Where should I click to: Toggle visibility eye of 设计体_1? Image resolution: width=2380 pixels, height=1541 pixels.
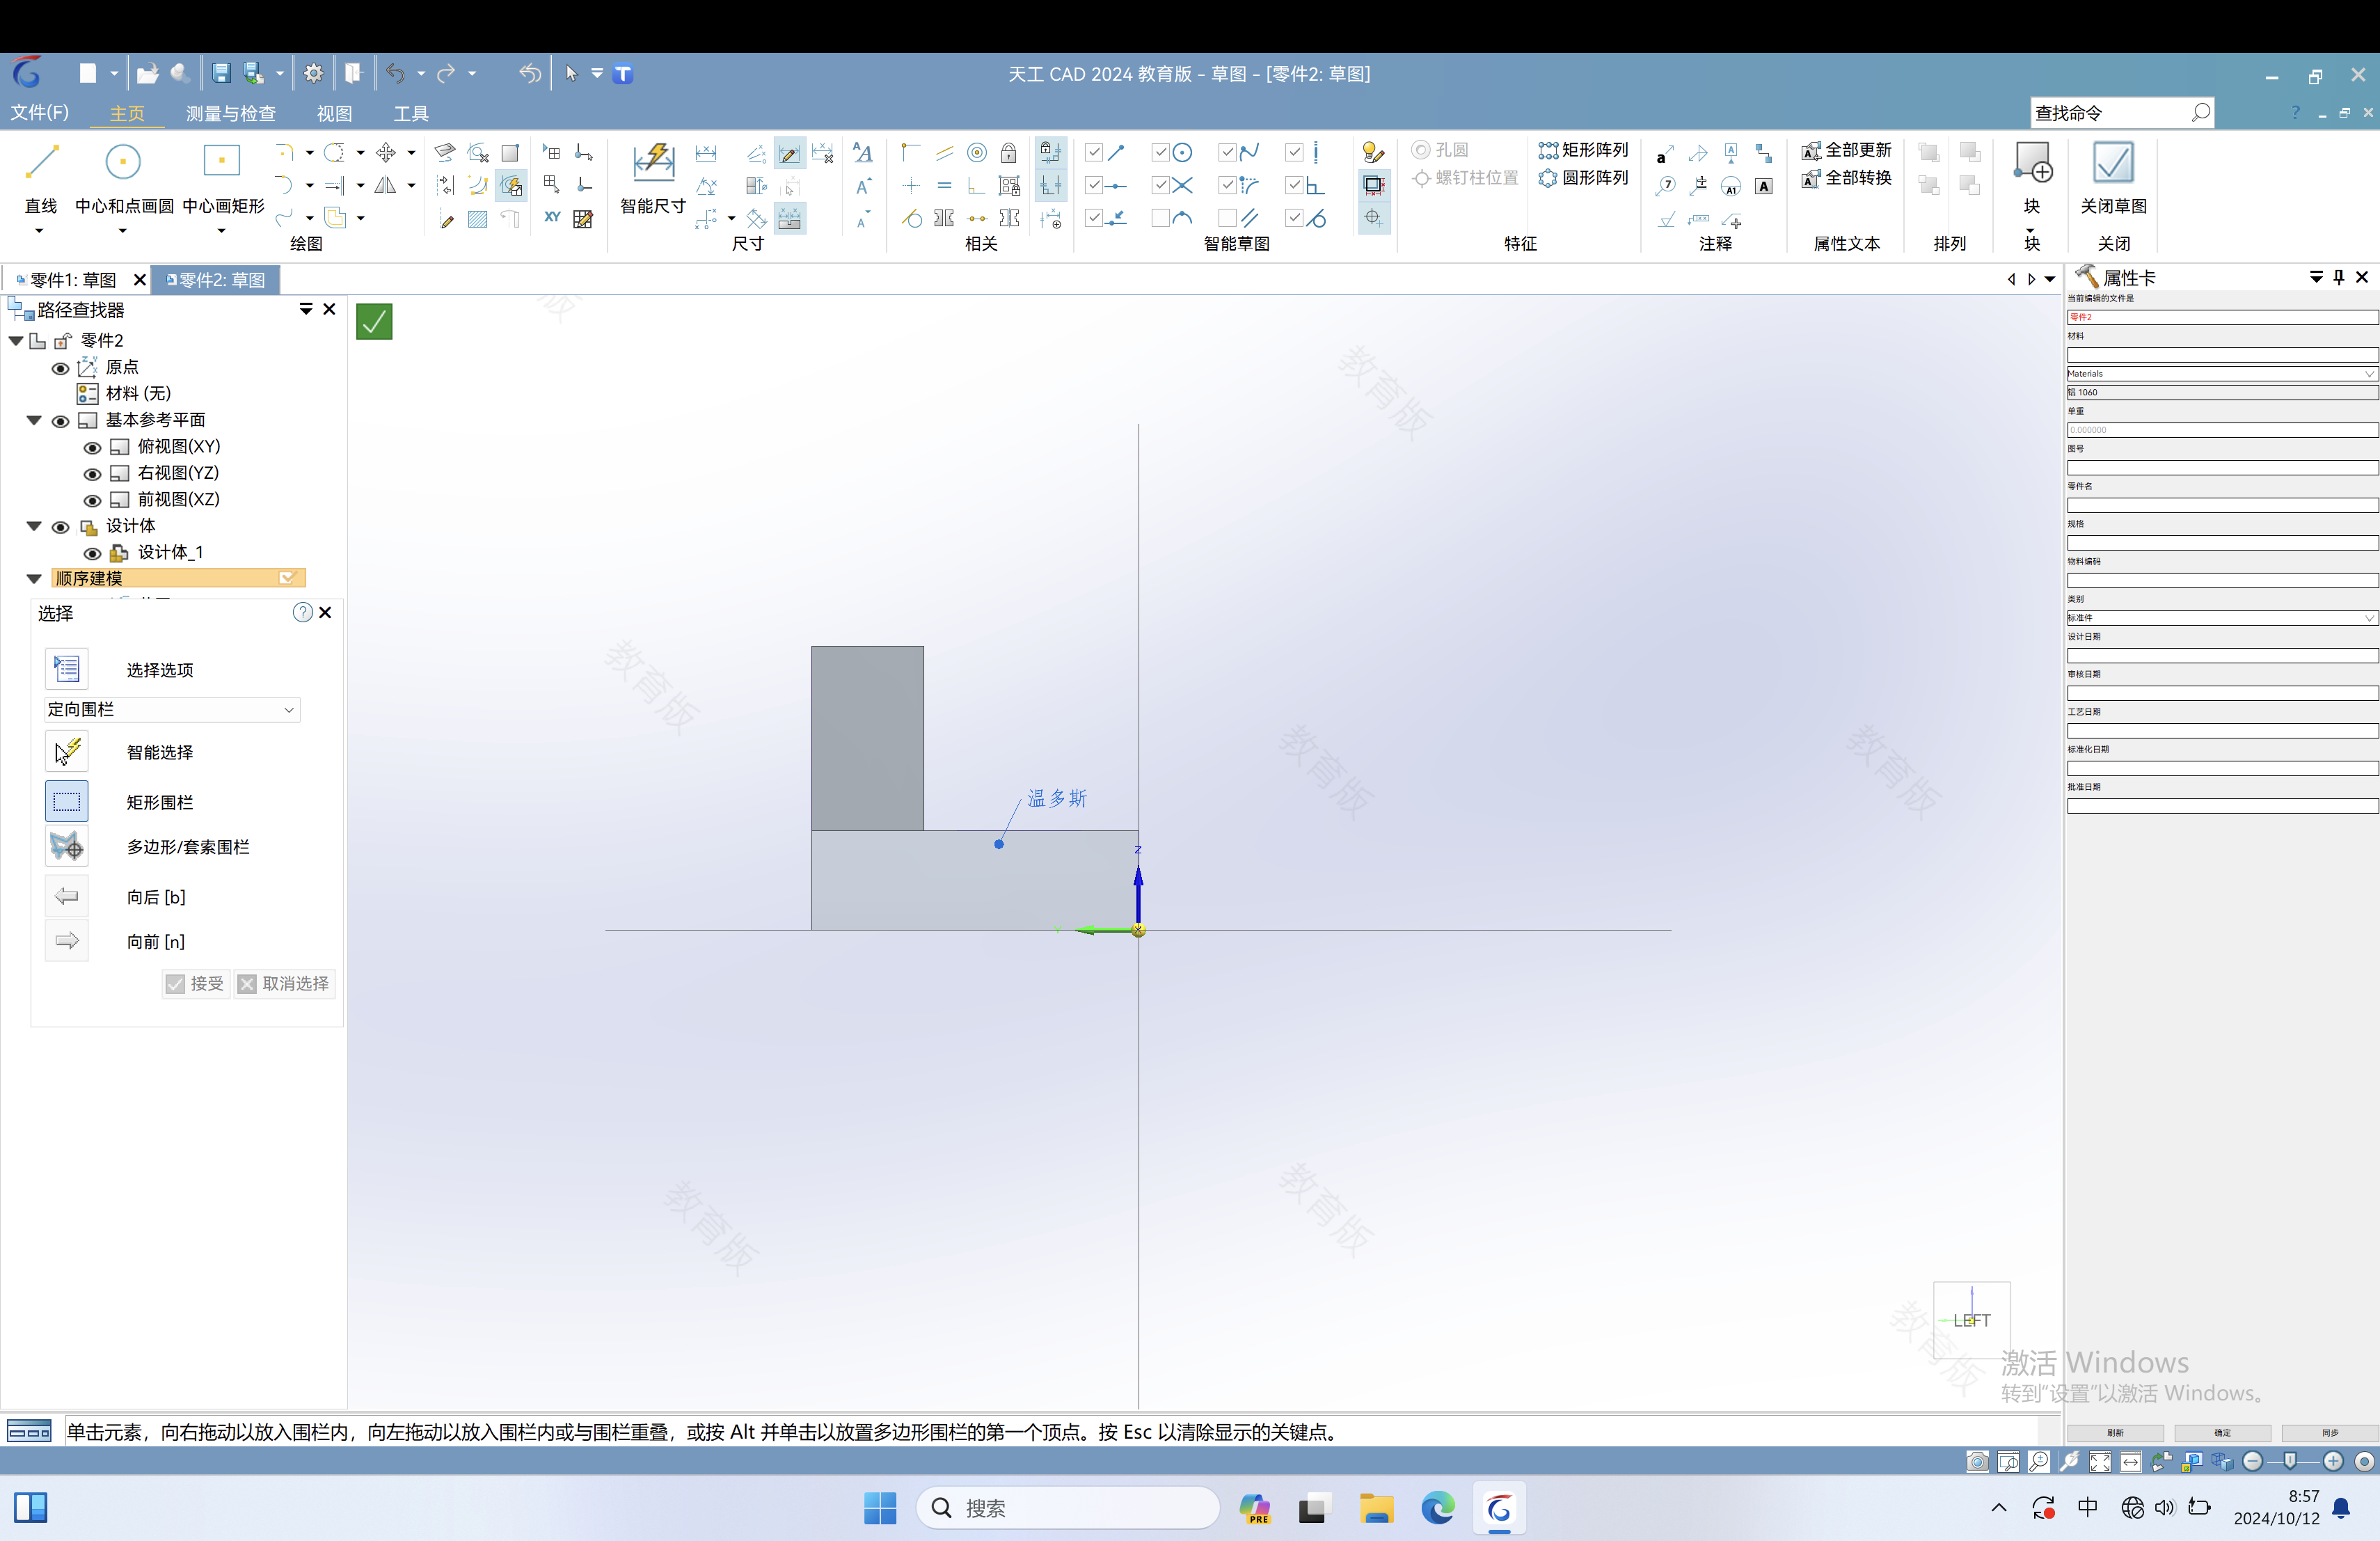[x=92, y=553]
